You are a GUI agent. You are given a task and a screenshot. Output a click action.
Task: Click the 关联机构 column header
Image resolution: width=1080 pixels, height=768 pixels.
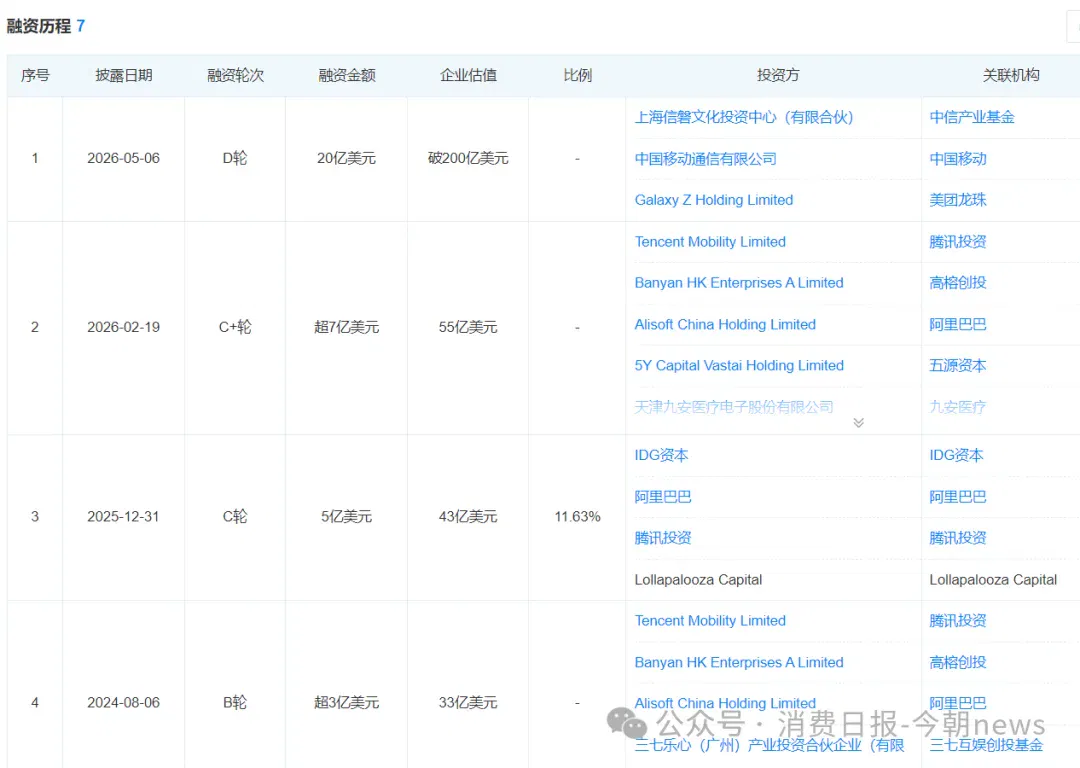coord(1010,75)
